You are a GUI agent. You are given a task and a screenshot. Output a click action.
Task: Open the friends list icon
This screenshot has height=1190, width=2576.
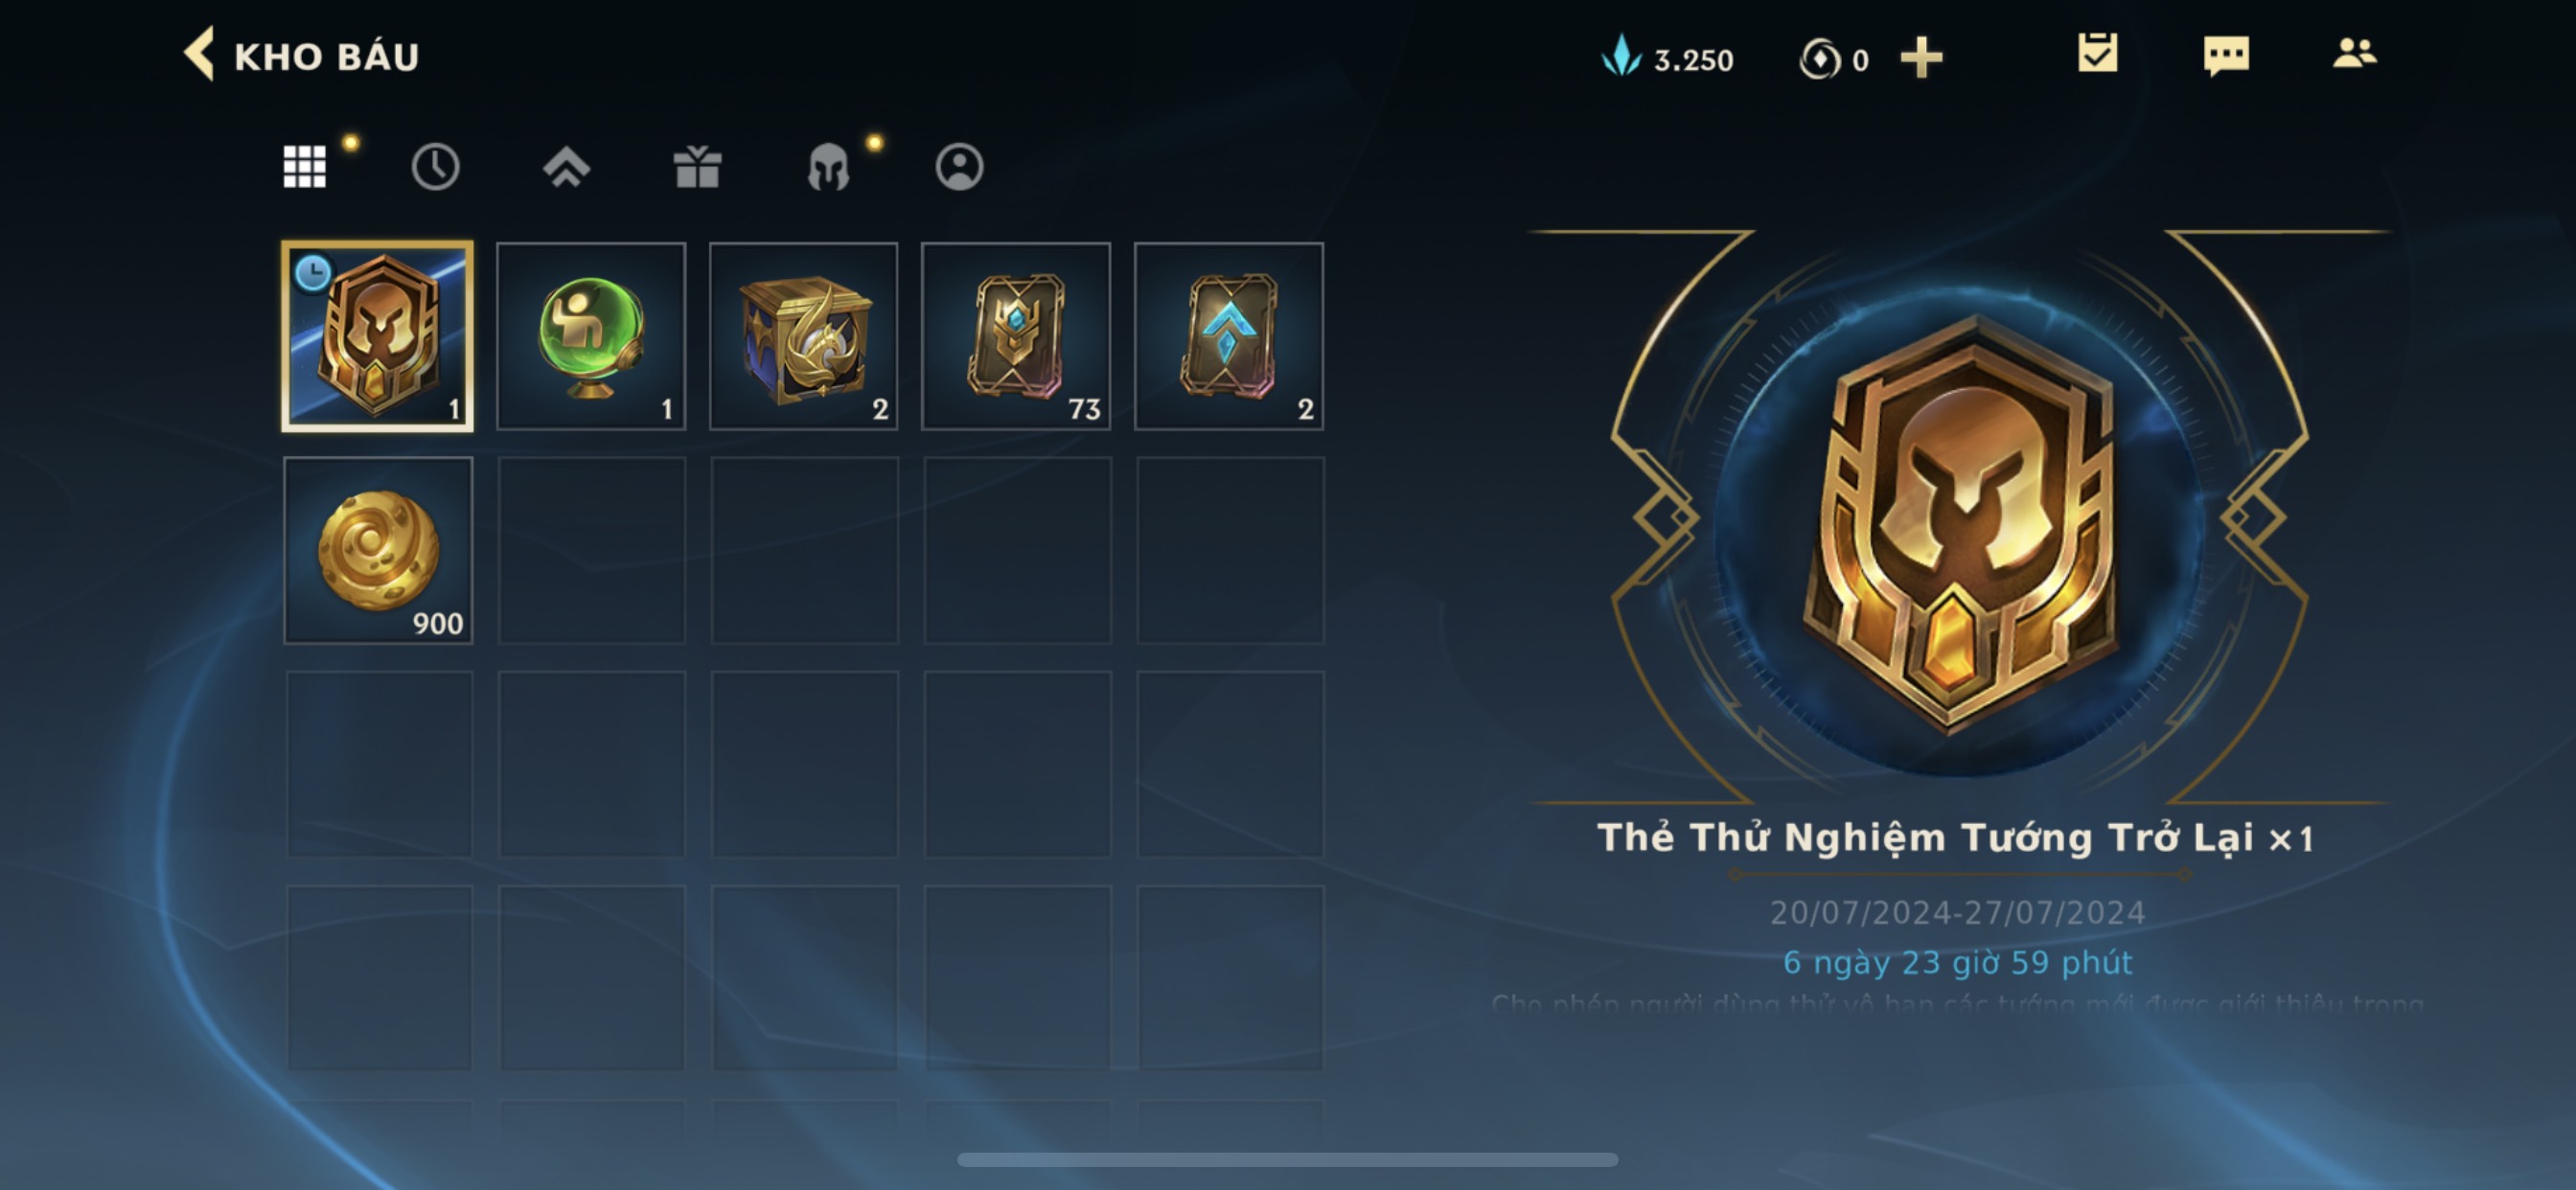click(x=2354, y=53)
